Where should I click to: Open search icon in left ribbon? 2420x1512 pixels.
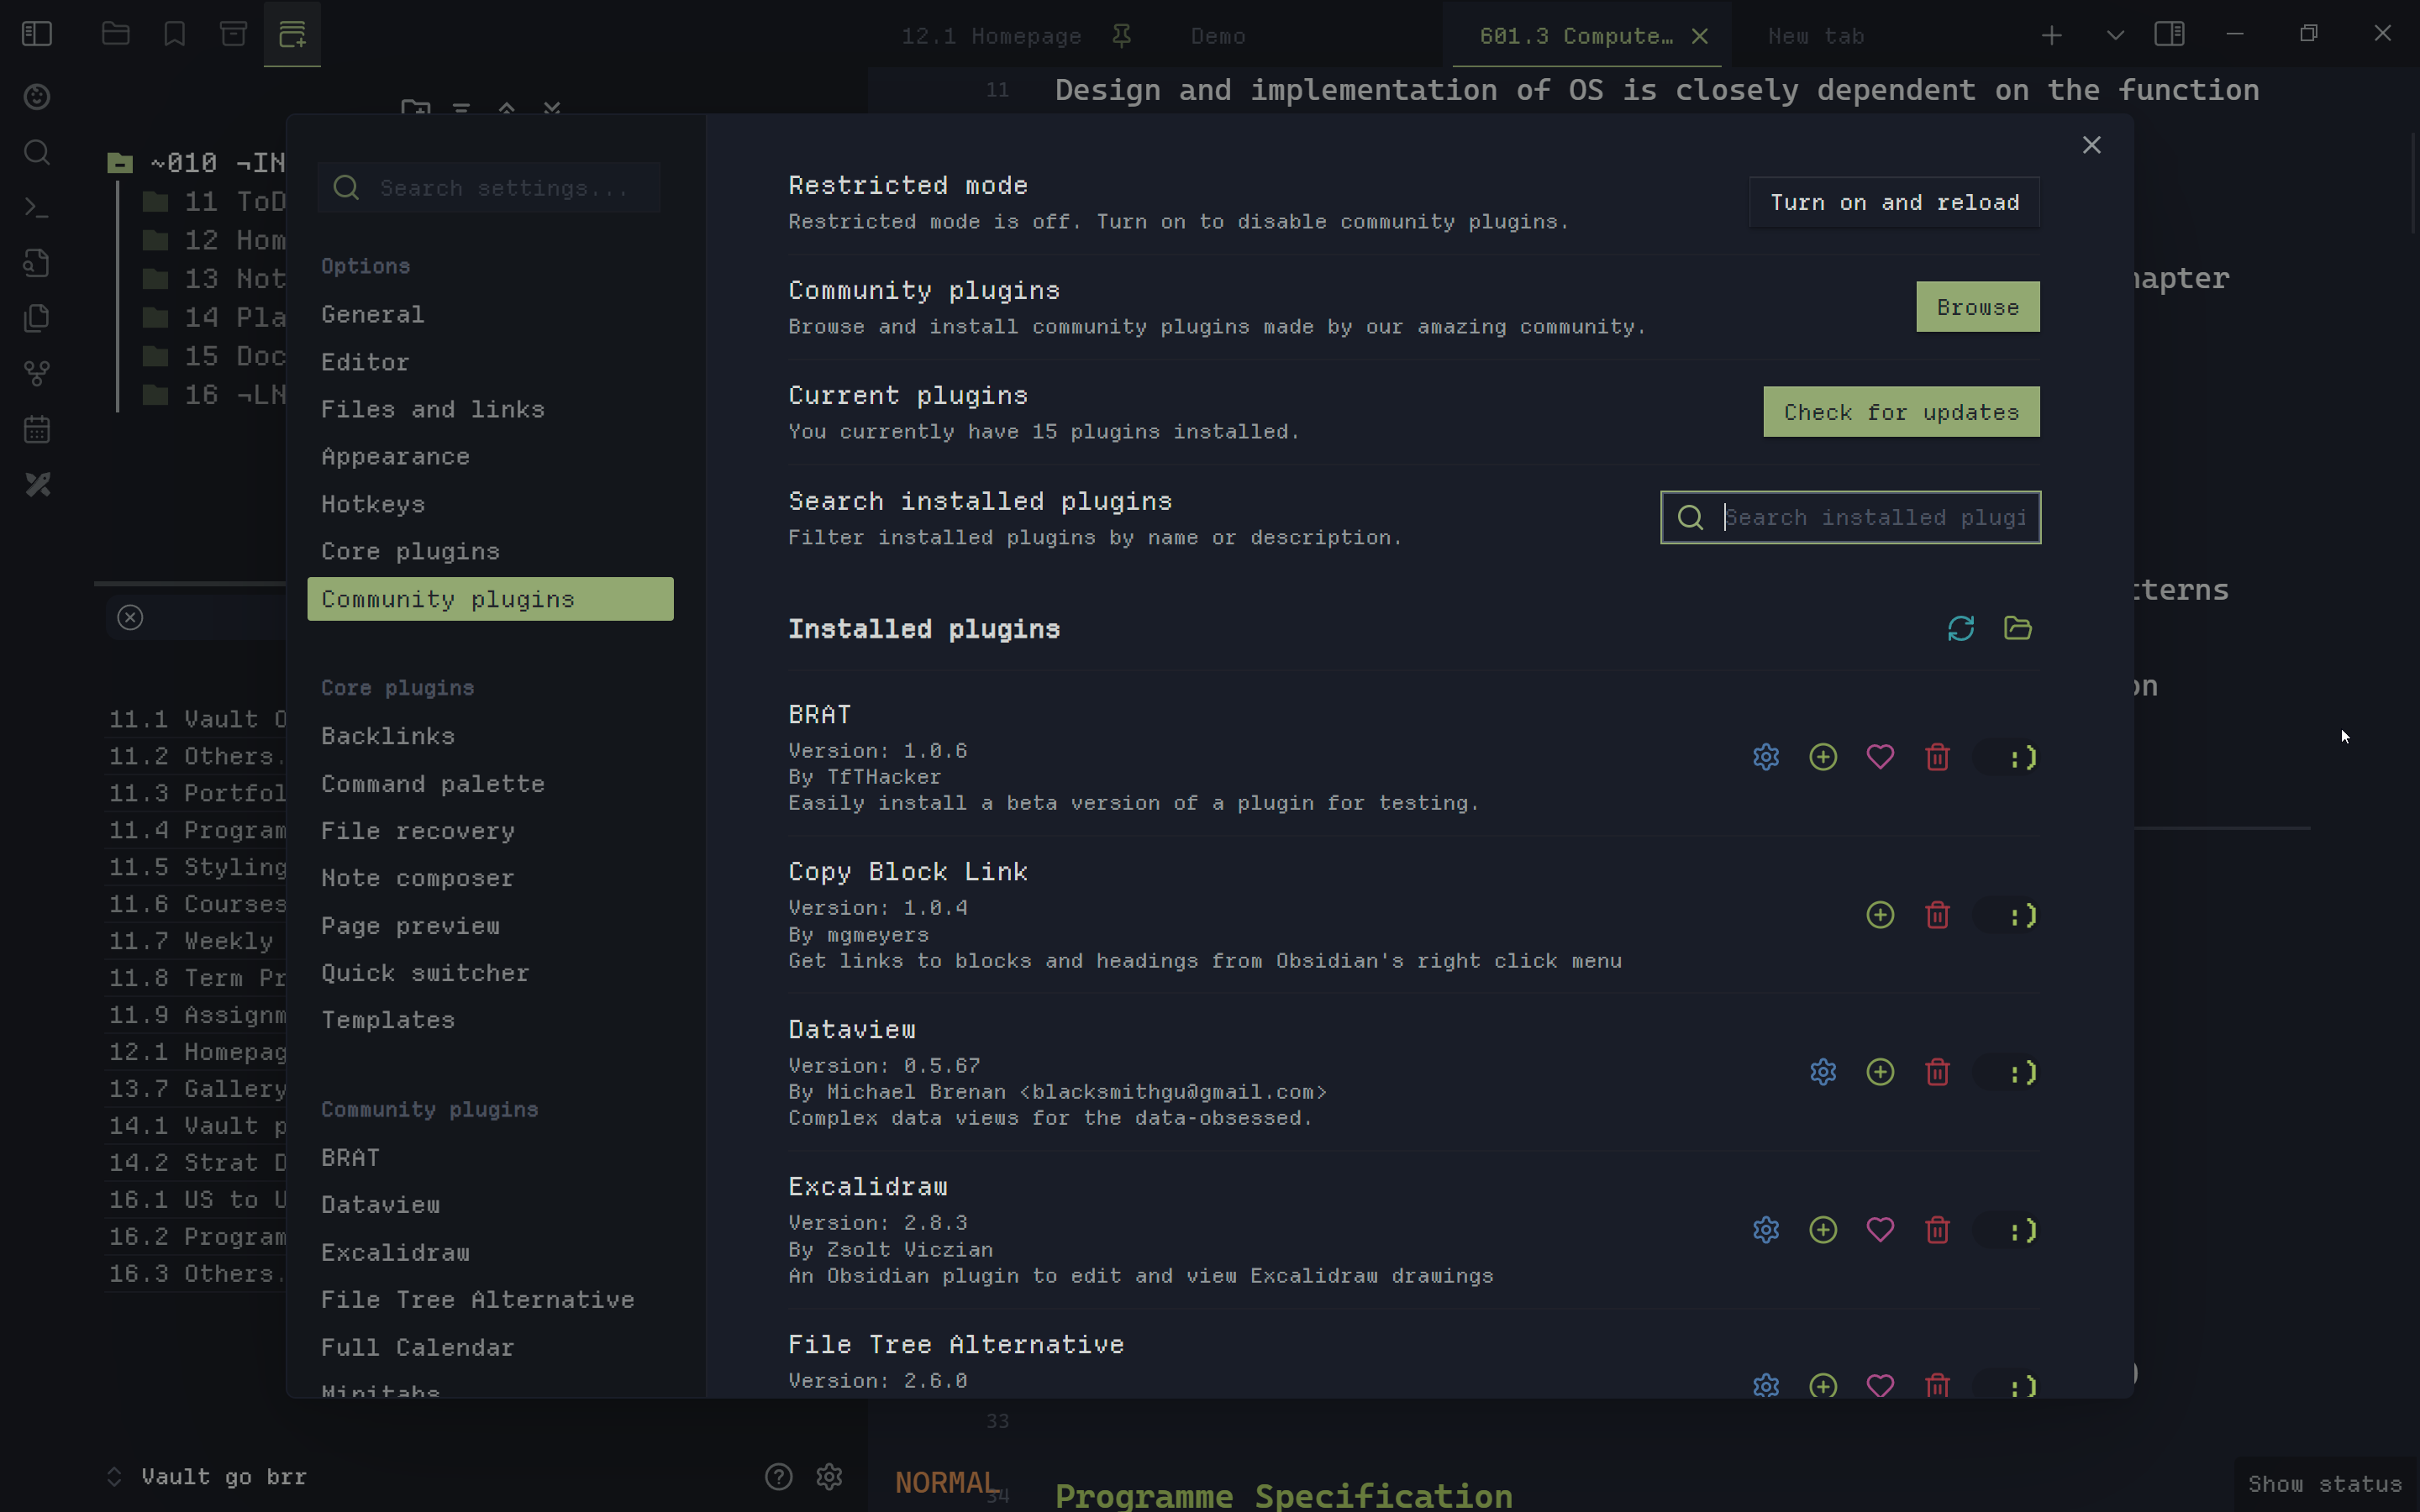click(x=37, y=152)
